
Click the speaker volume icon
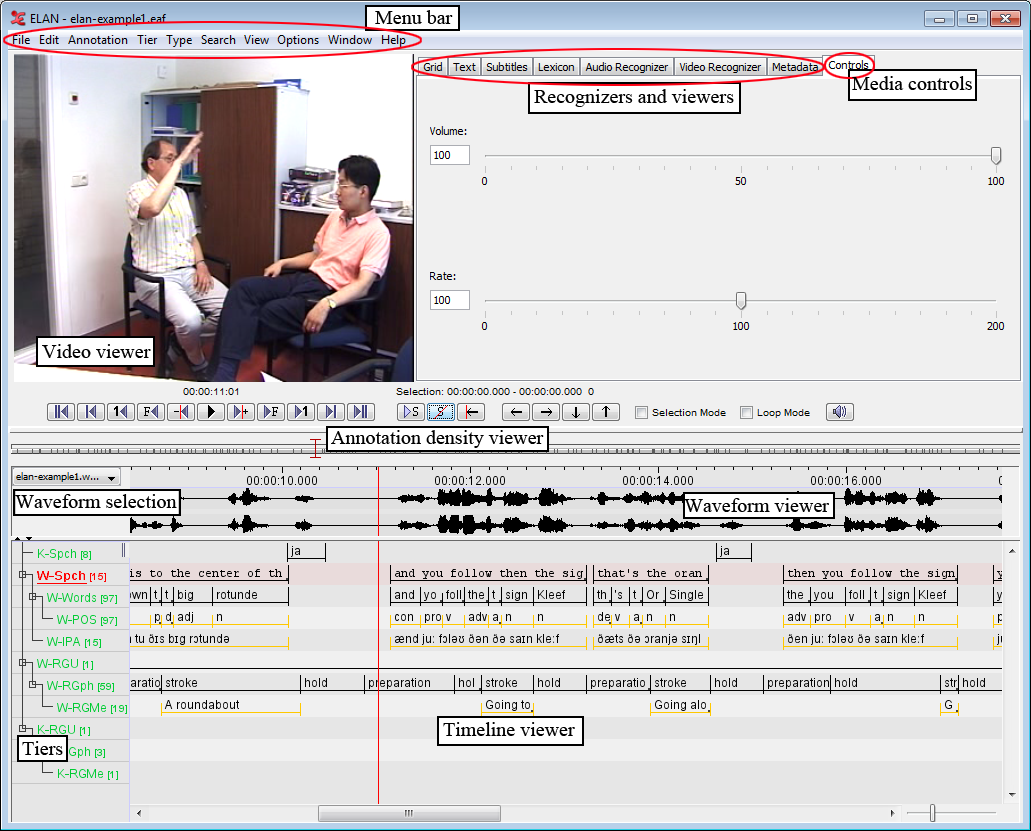click(839, 411)
